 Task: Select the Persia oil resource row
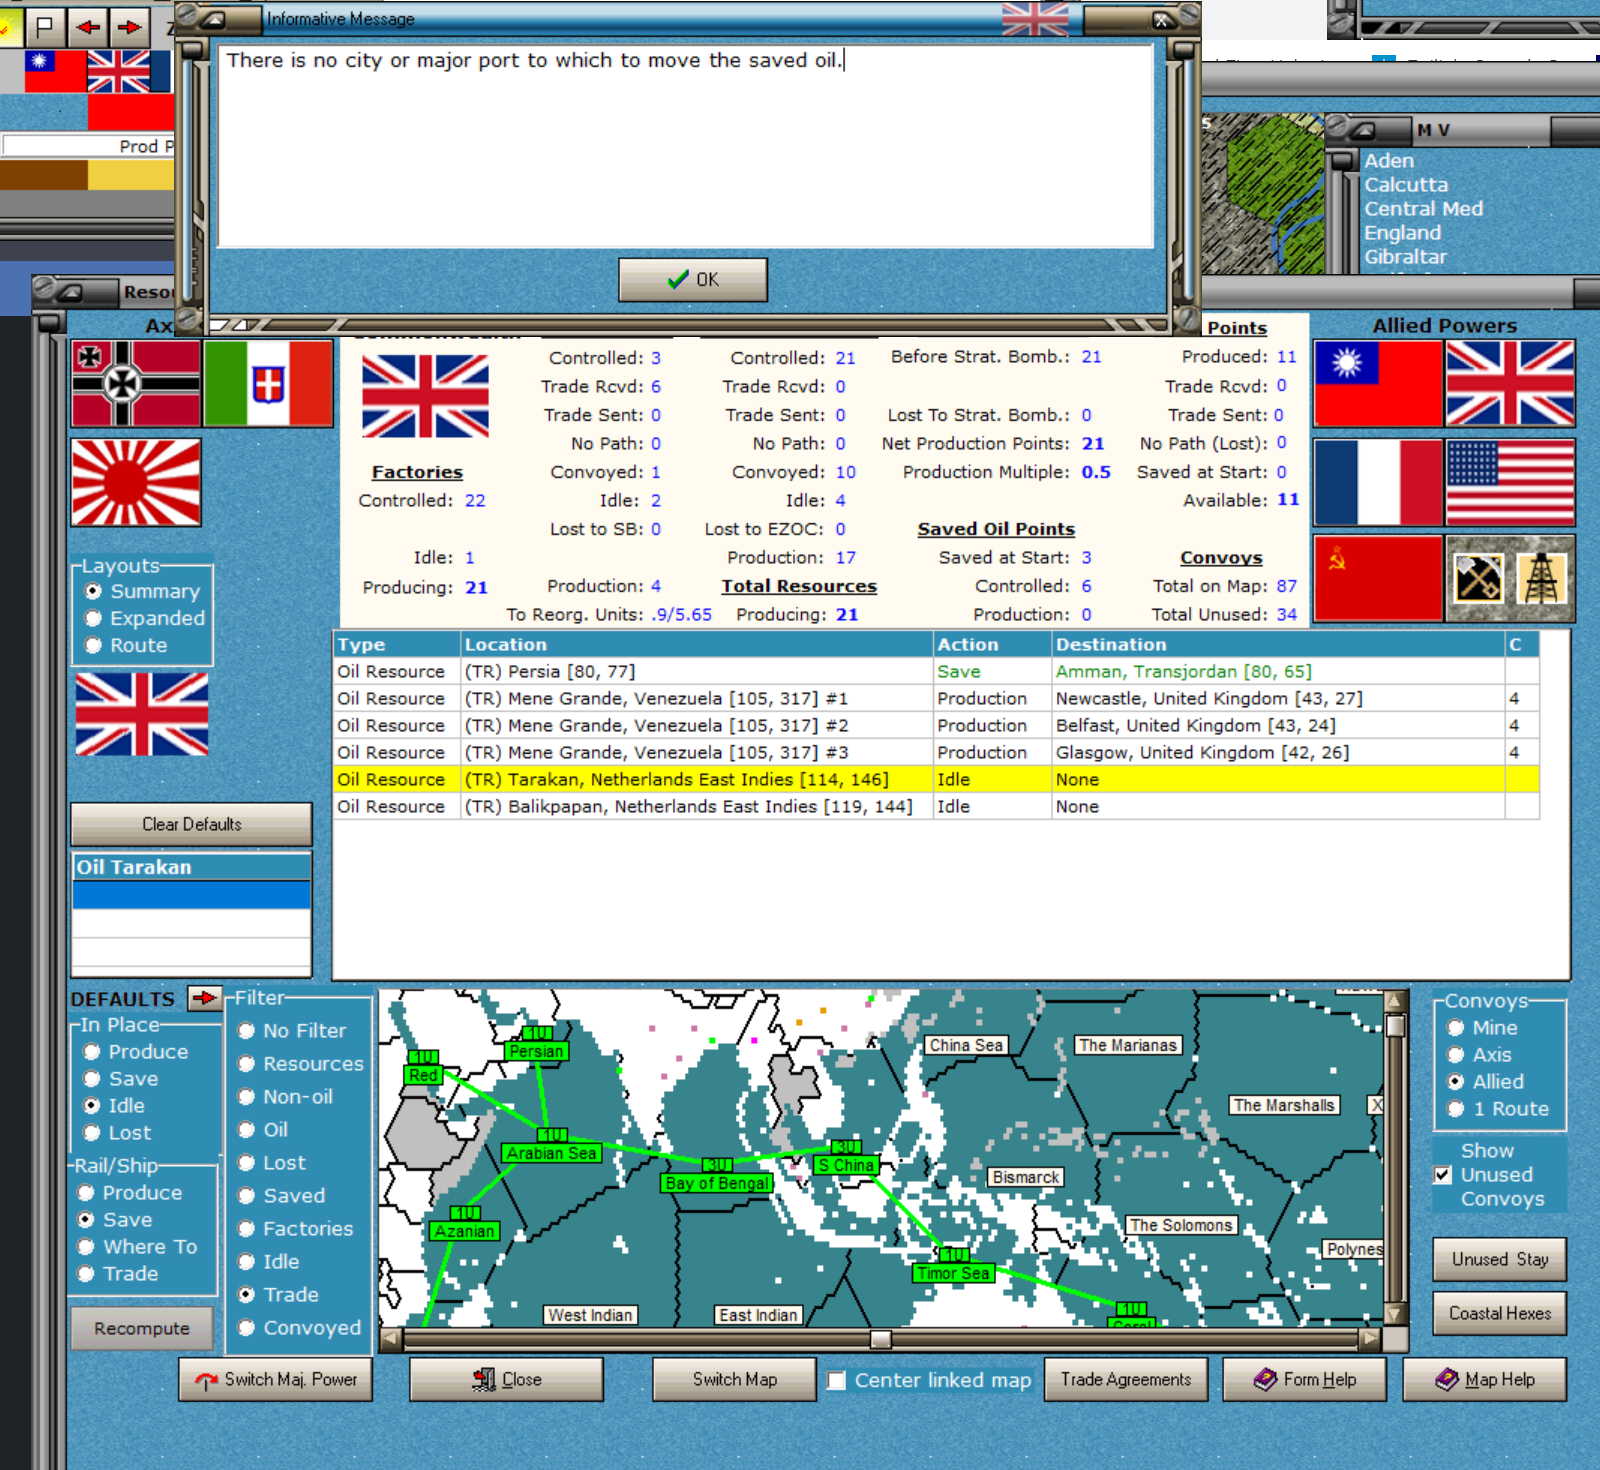[x=935, y=671]
